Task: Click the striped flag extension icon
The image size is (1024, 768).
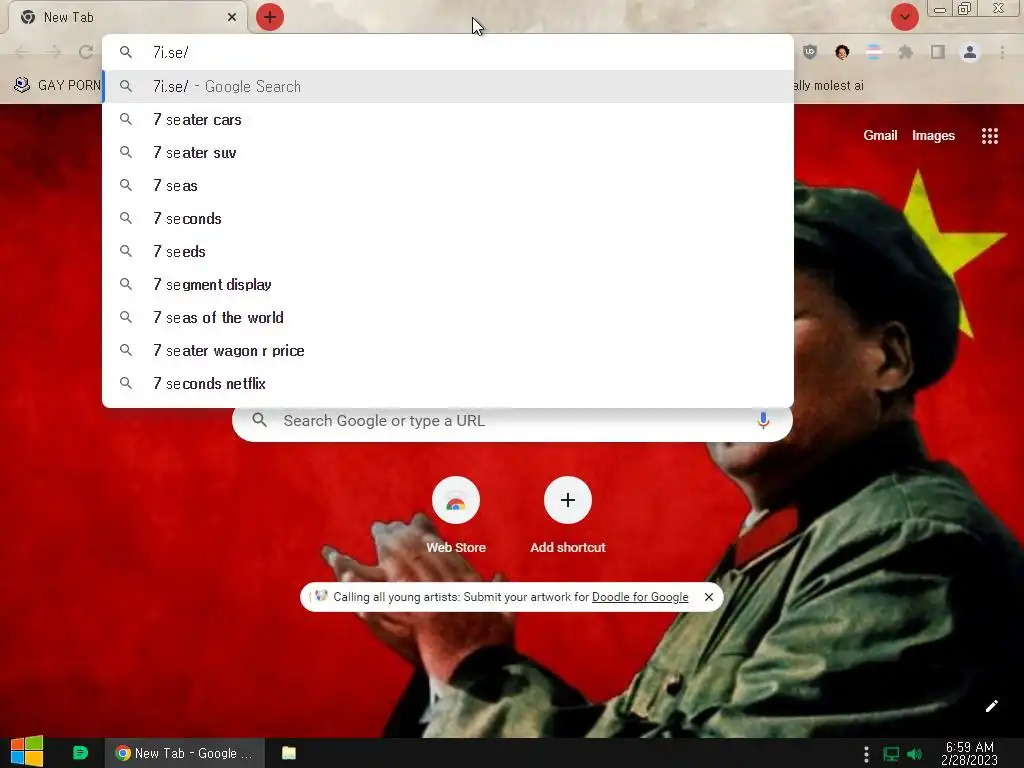Action: tap(874, 52)
